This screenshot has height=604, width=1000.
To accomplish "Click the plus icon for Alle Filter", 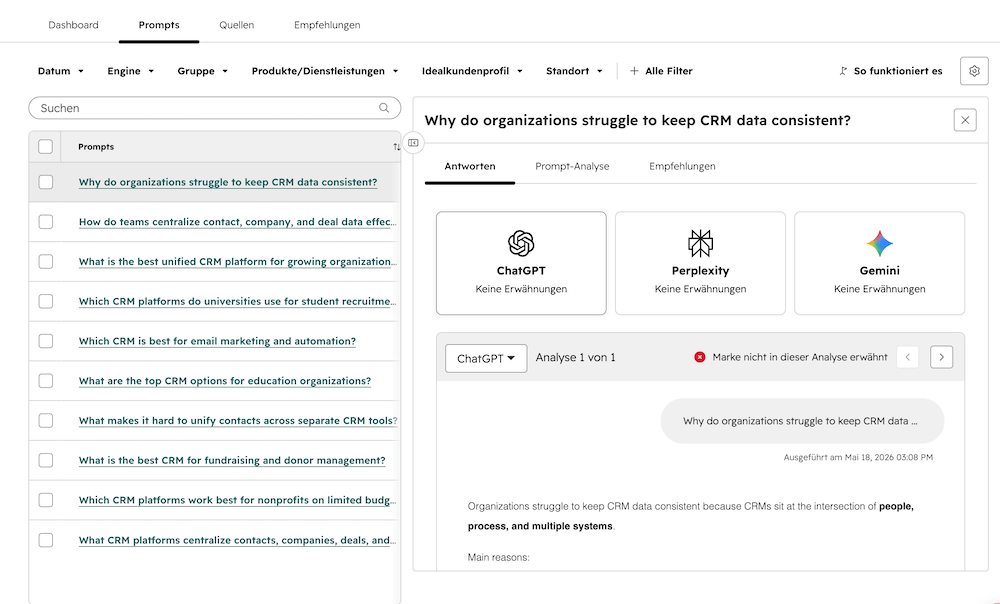I will click(634, 71).
